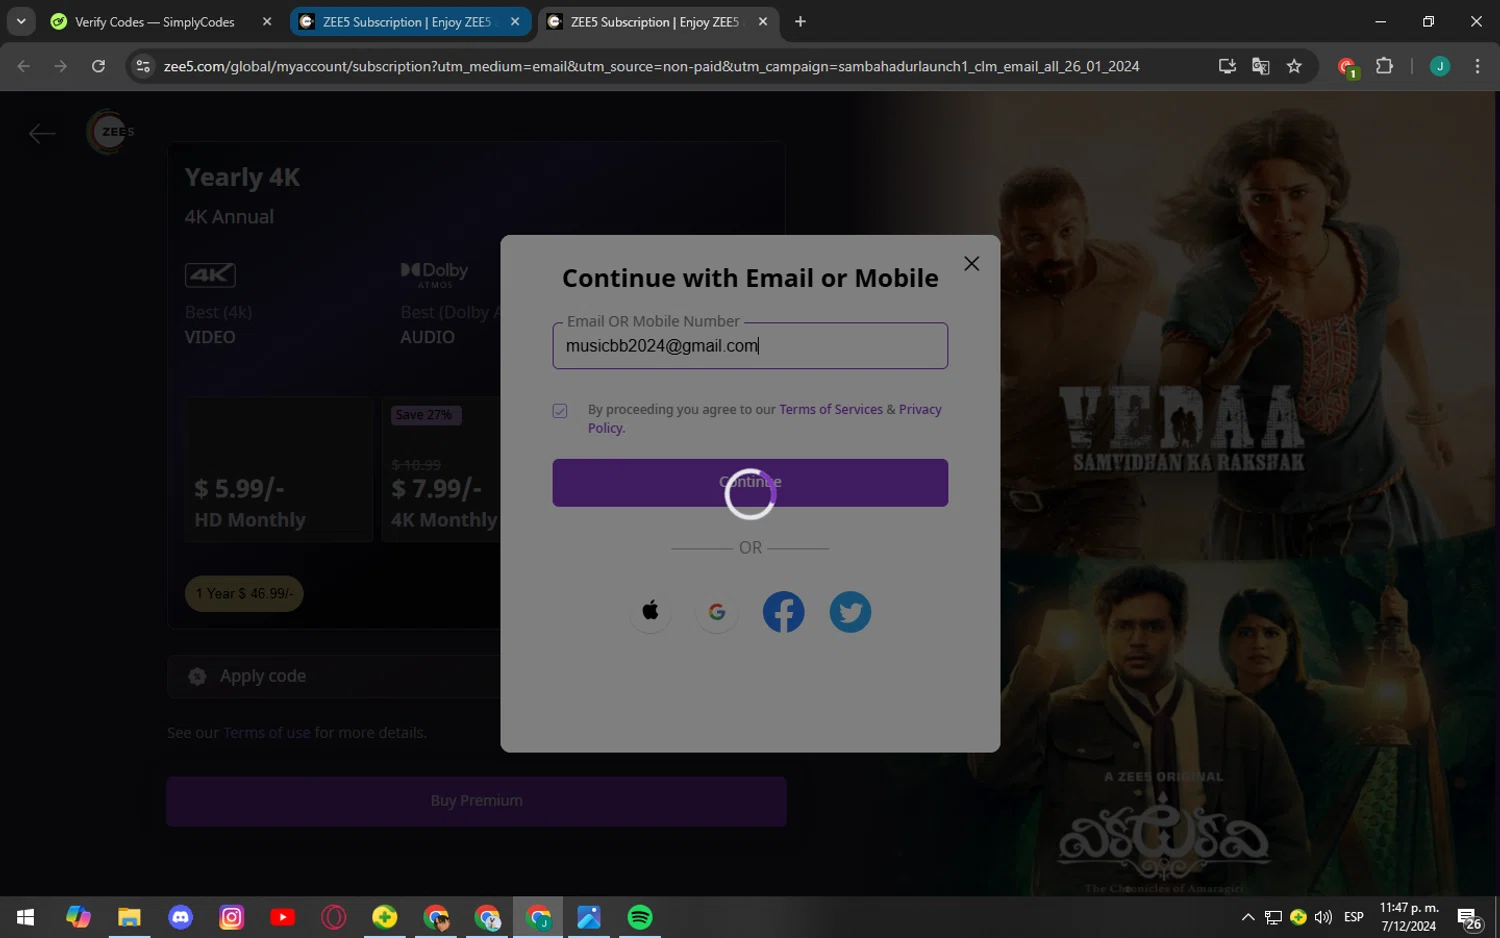Open ESP language input indicator
1500x938 pixels.
point(1354,917)
